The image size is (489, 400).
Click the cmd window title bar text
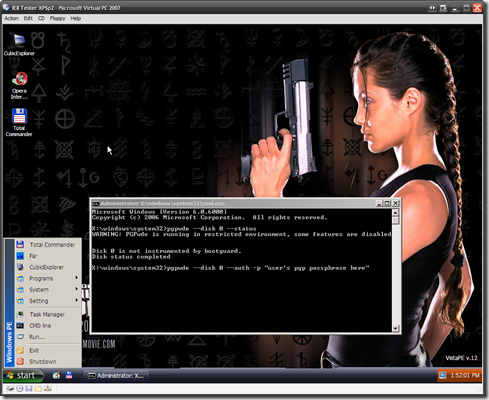tap(163, 203)
